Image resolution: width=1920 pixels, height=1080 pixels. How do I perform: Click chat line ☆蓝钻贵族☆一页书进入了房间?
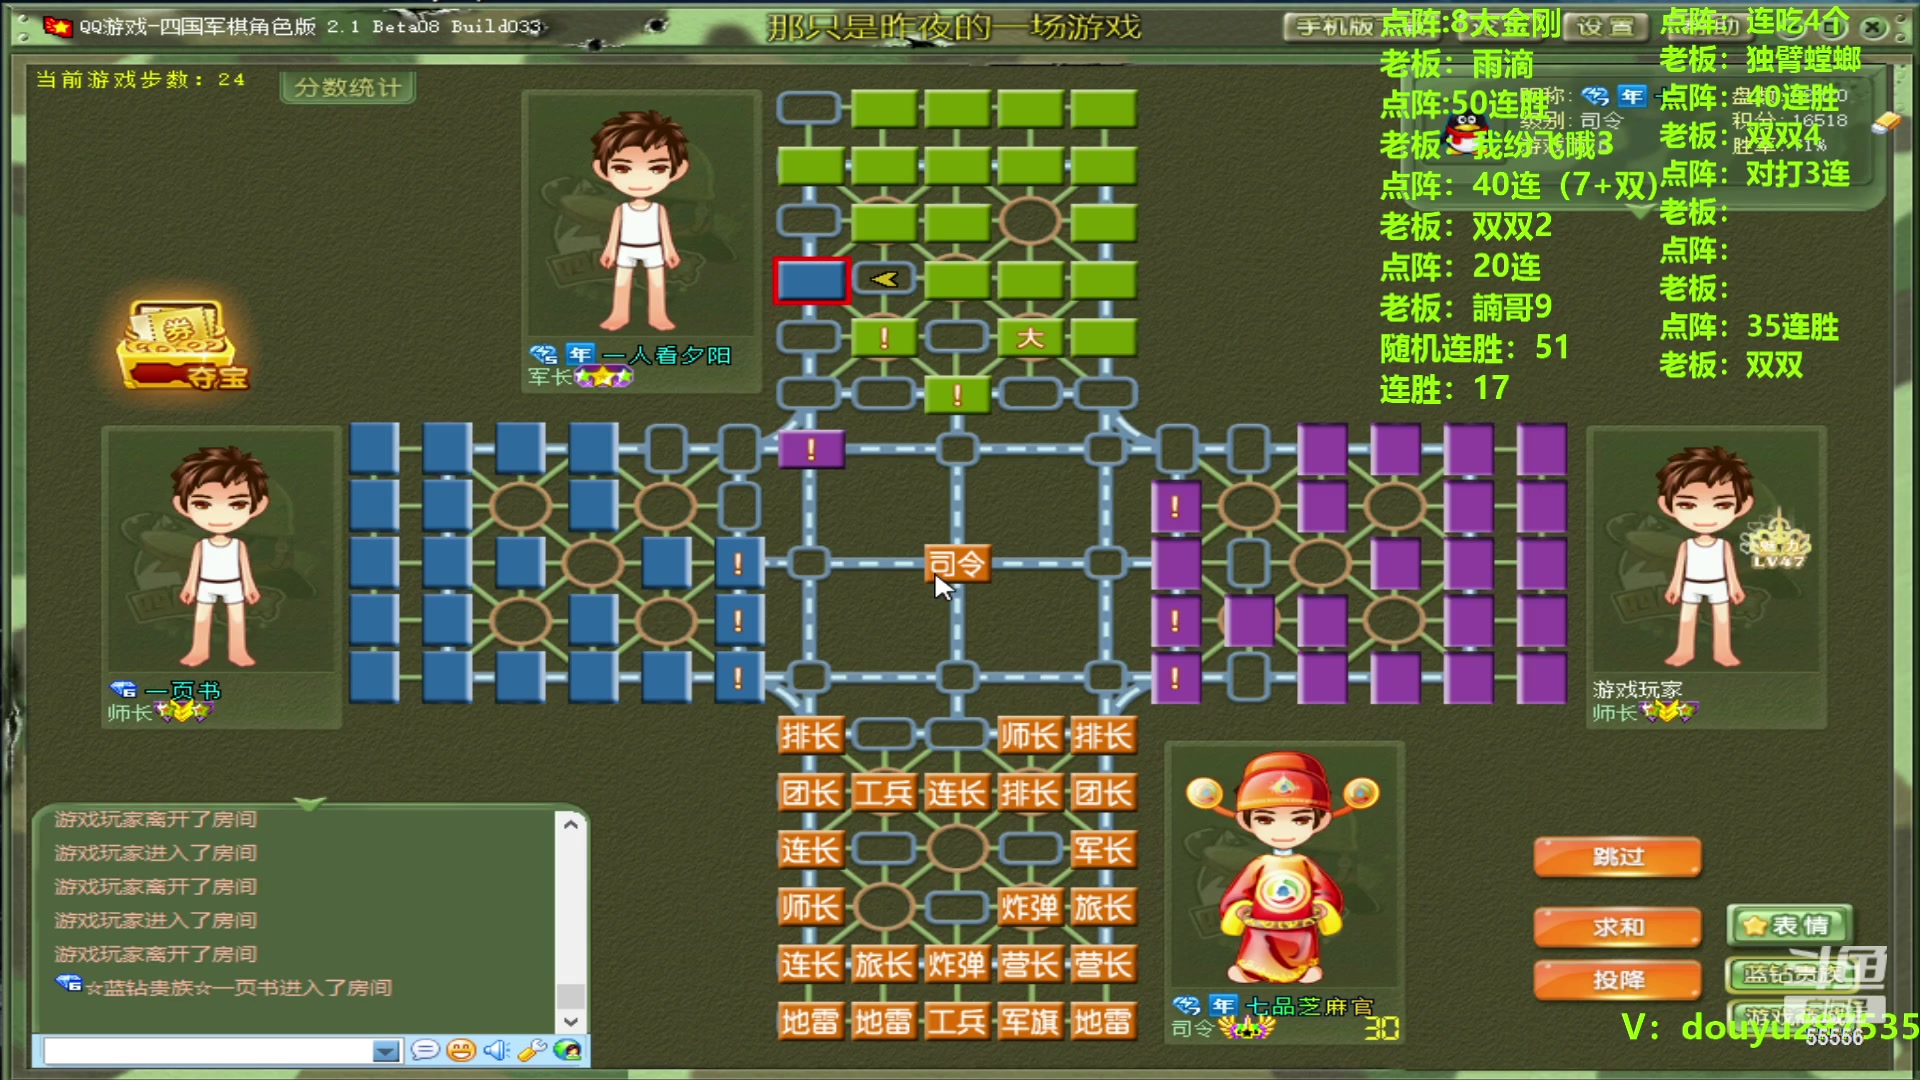(x=238, y=988)
